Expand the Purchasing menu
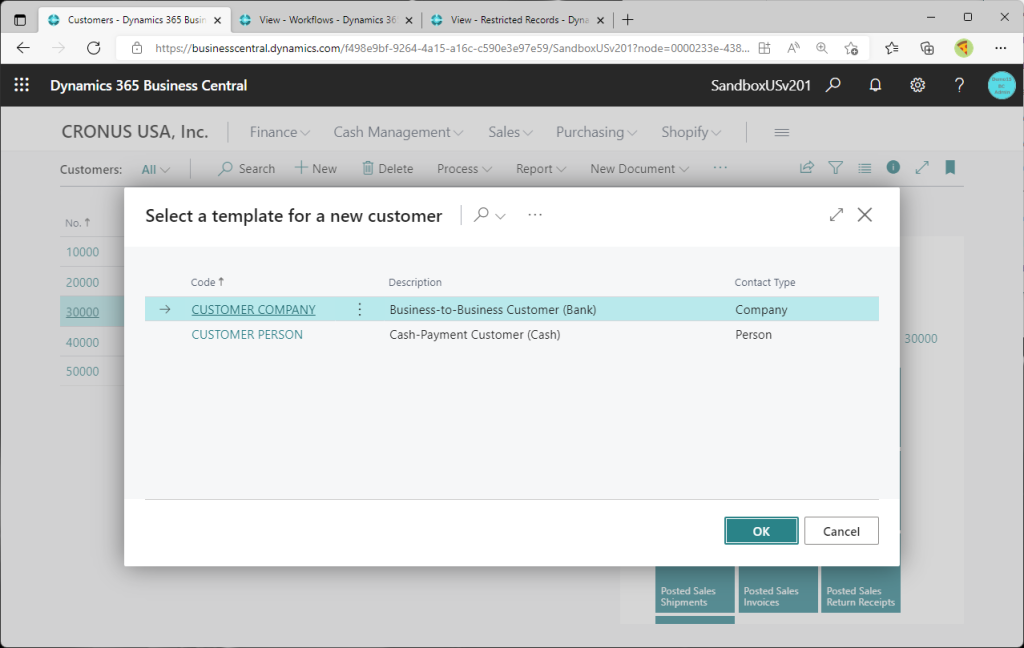This screenshot has width=1024, height=648. click(597, 132)
